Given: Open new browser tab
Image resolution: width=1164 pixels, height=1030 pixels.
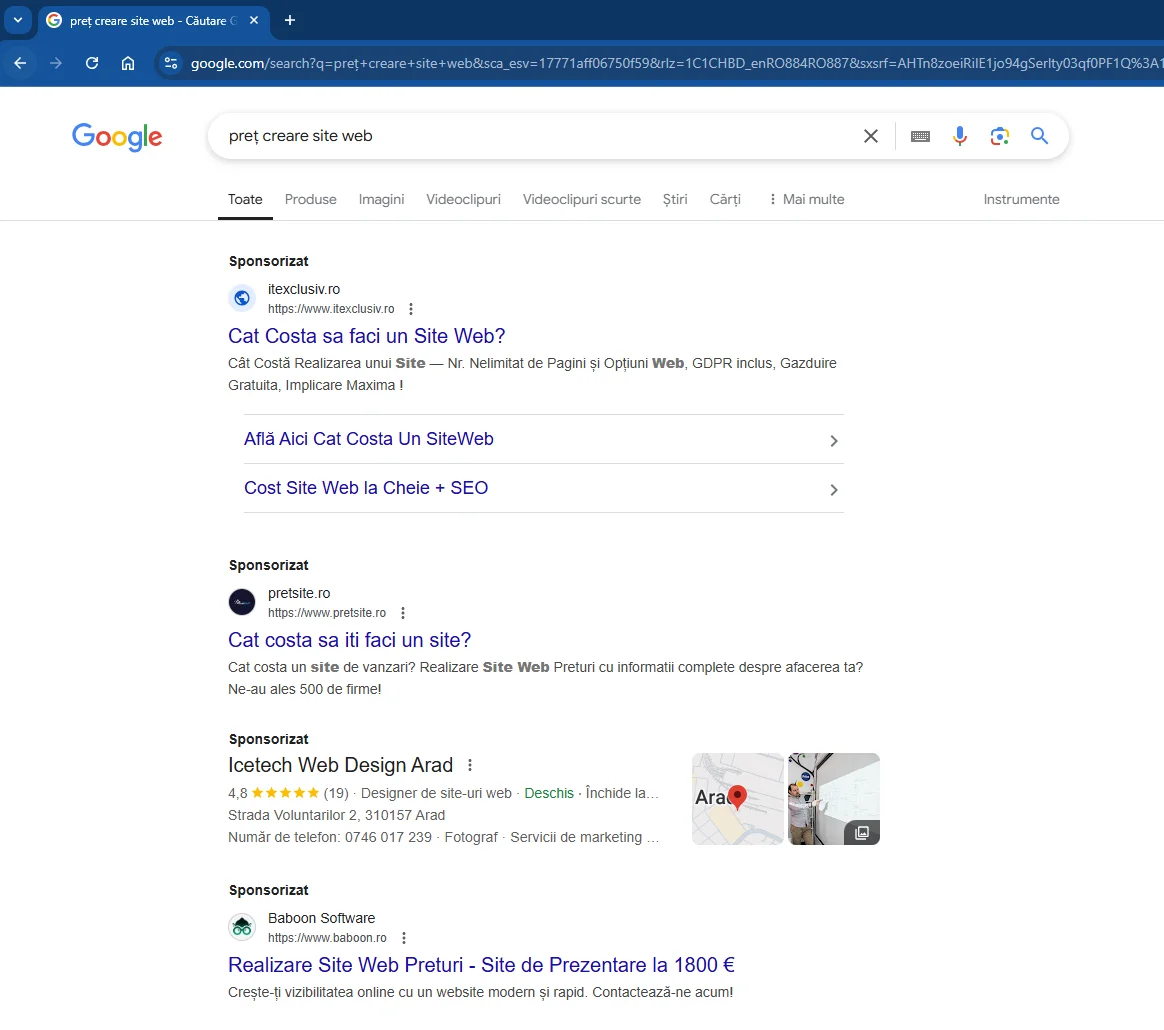Looking at the screenshot, I should 290,20.
